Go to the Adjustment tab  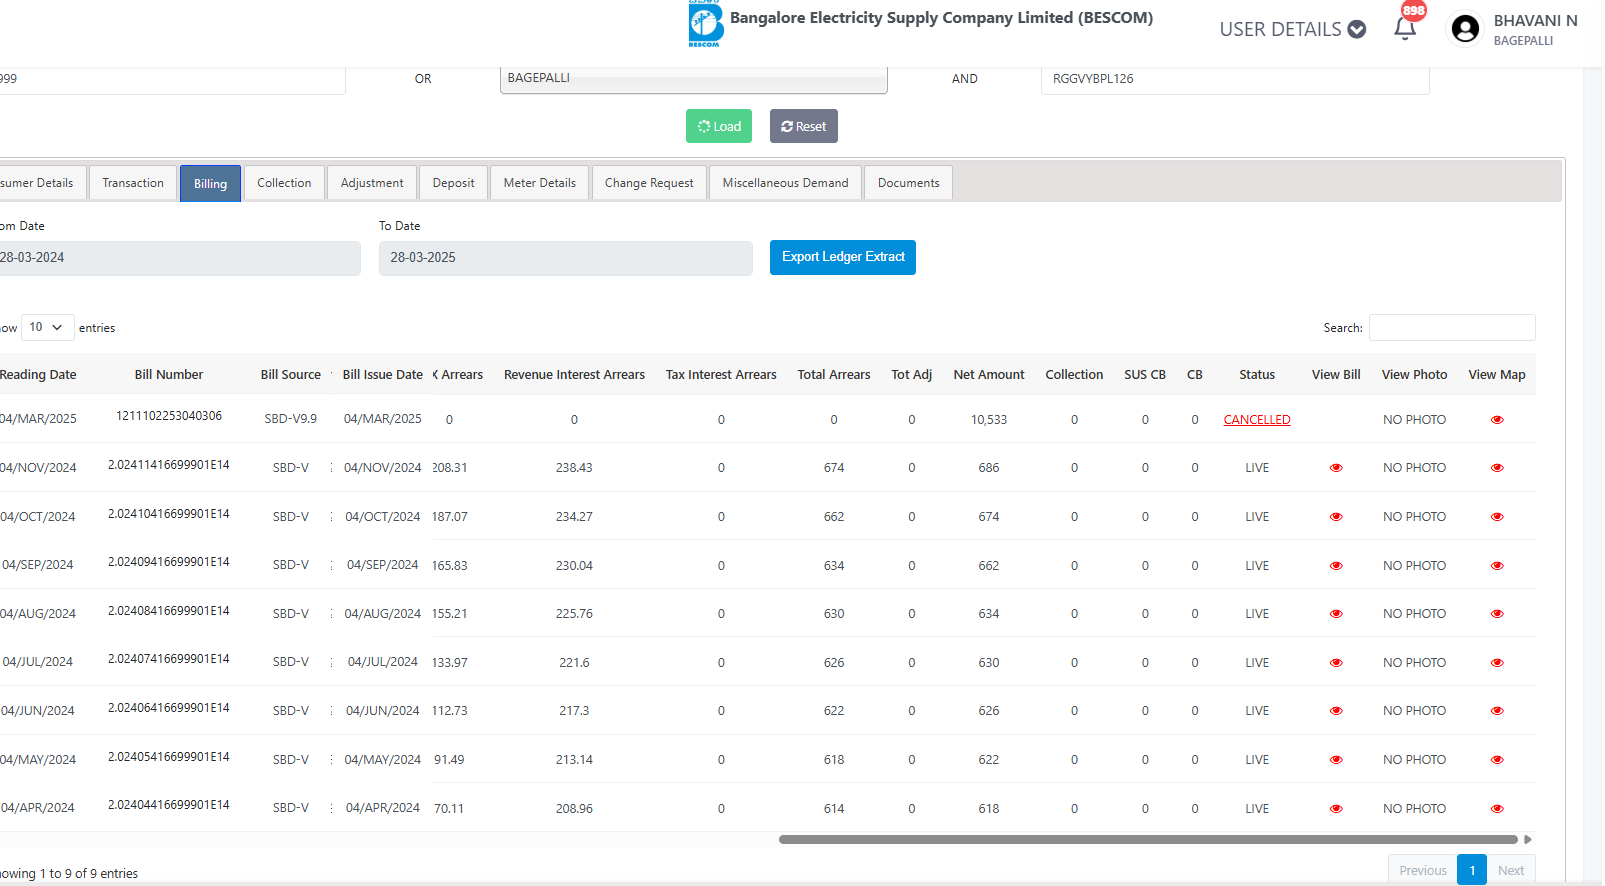(372, 183)
